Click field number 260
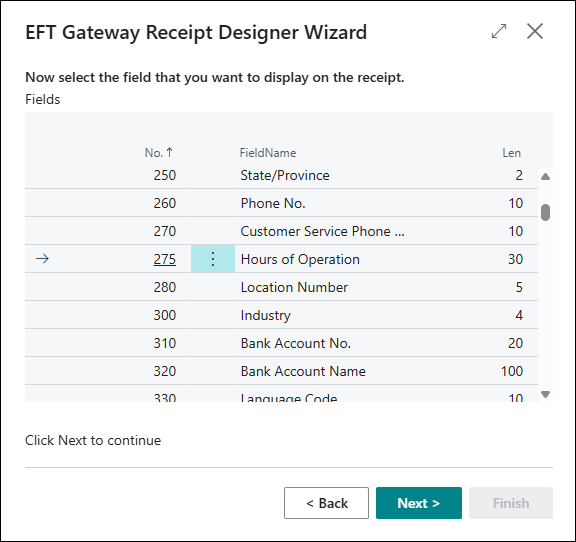576x542 pixels. (x=165, y=203)
